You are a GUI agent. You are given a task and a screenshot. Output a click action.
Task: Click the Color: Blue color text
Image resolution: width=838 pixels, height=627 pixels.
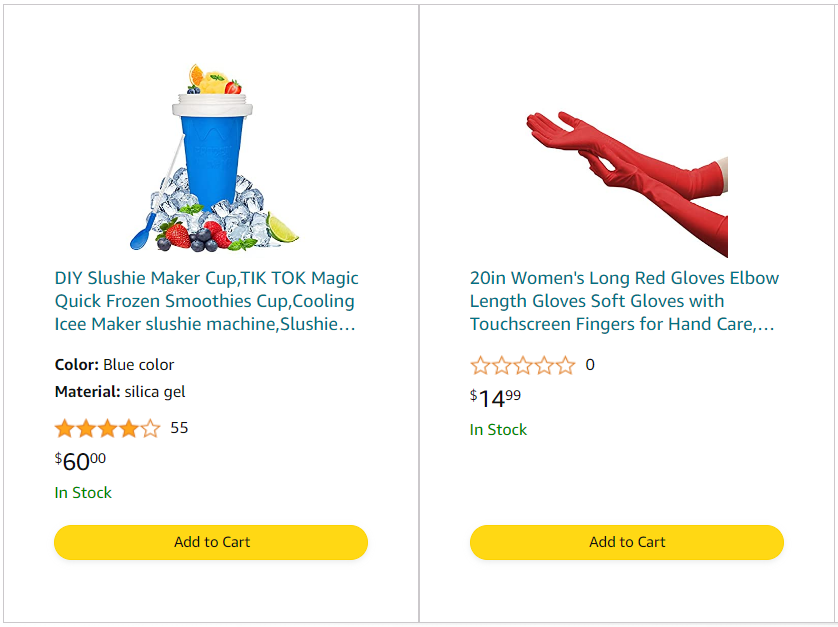pos(114,365)
